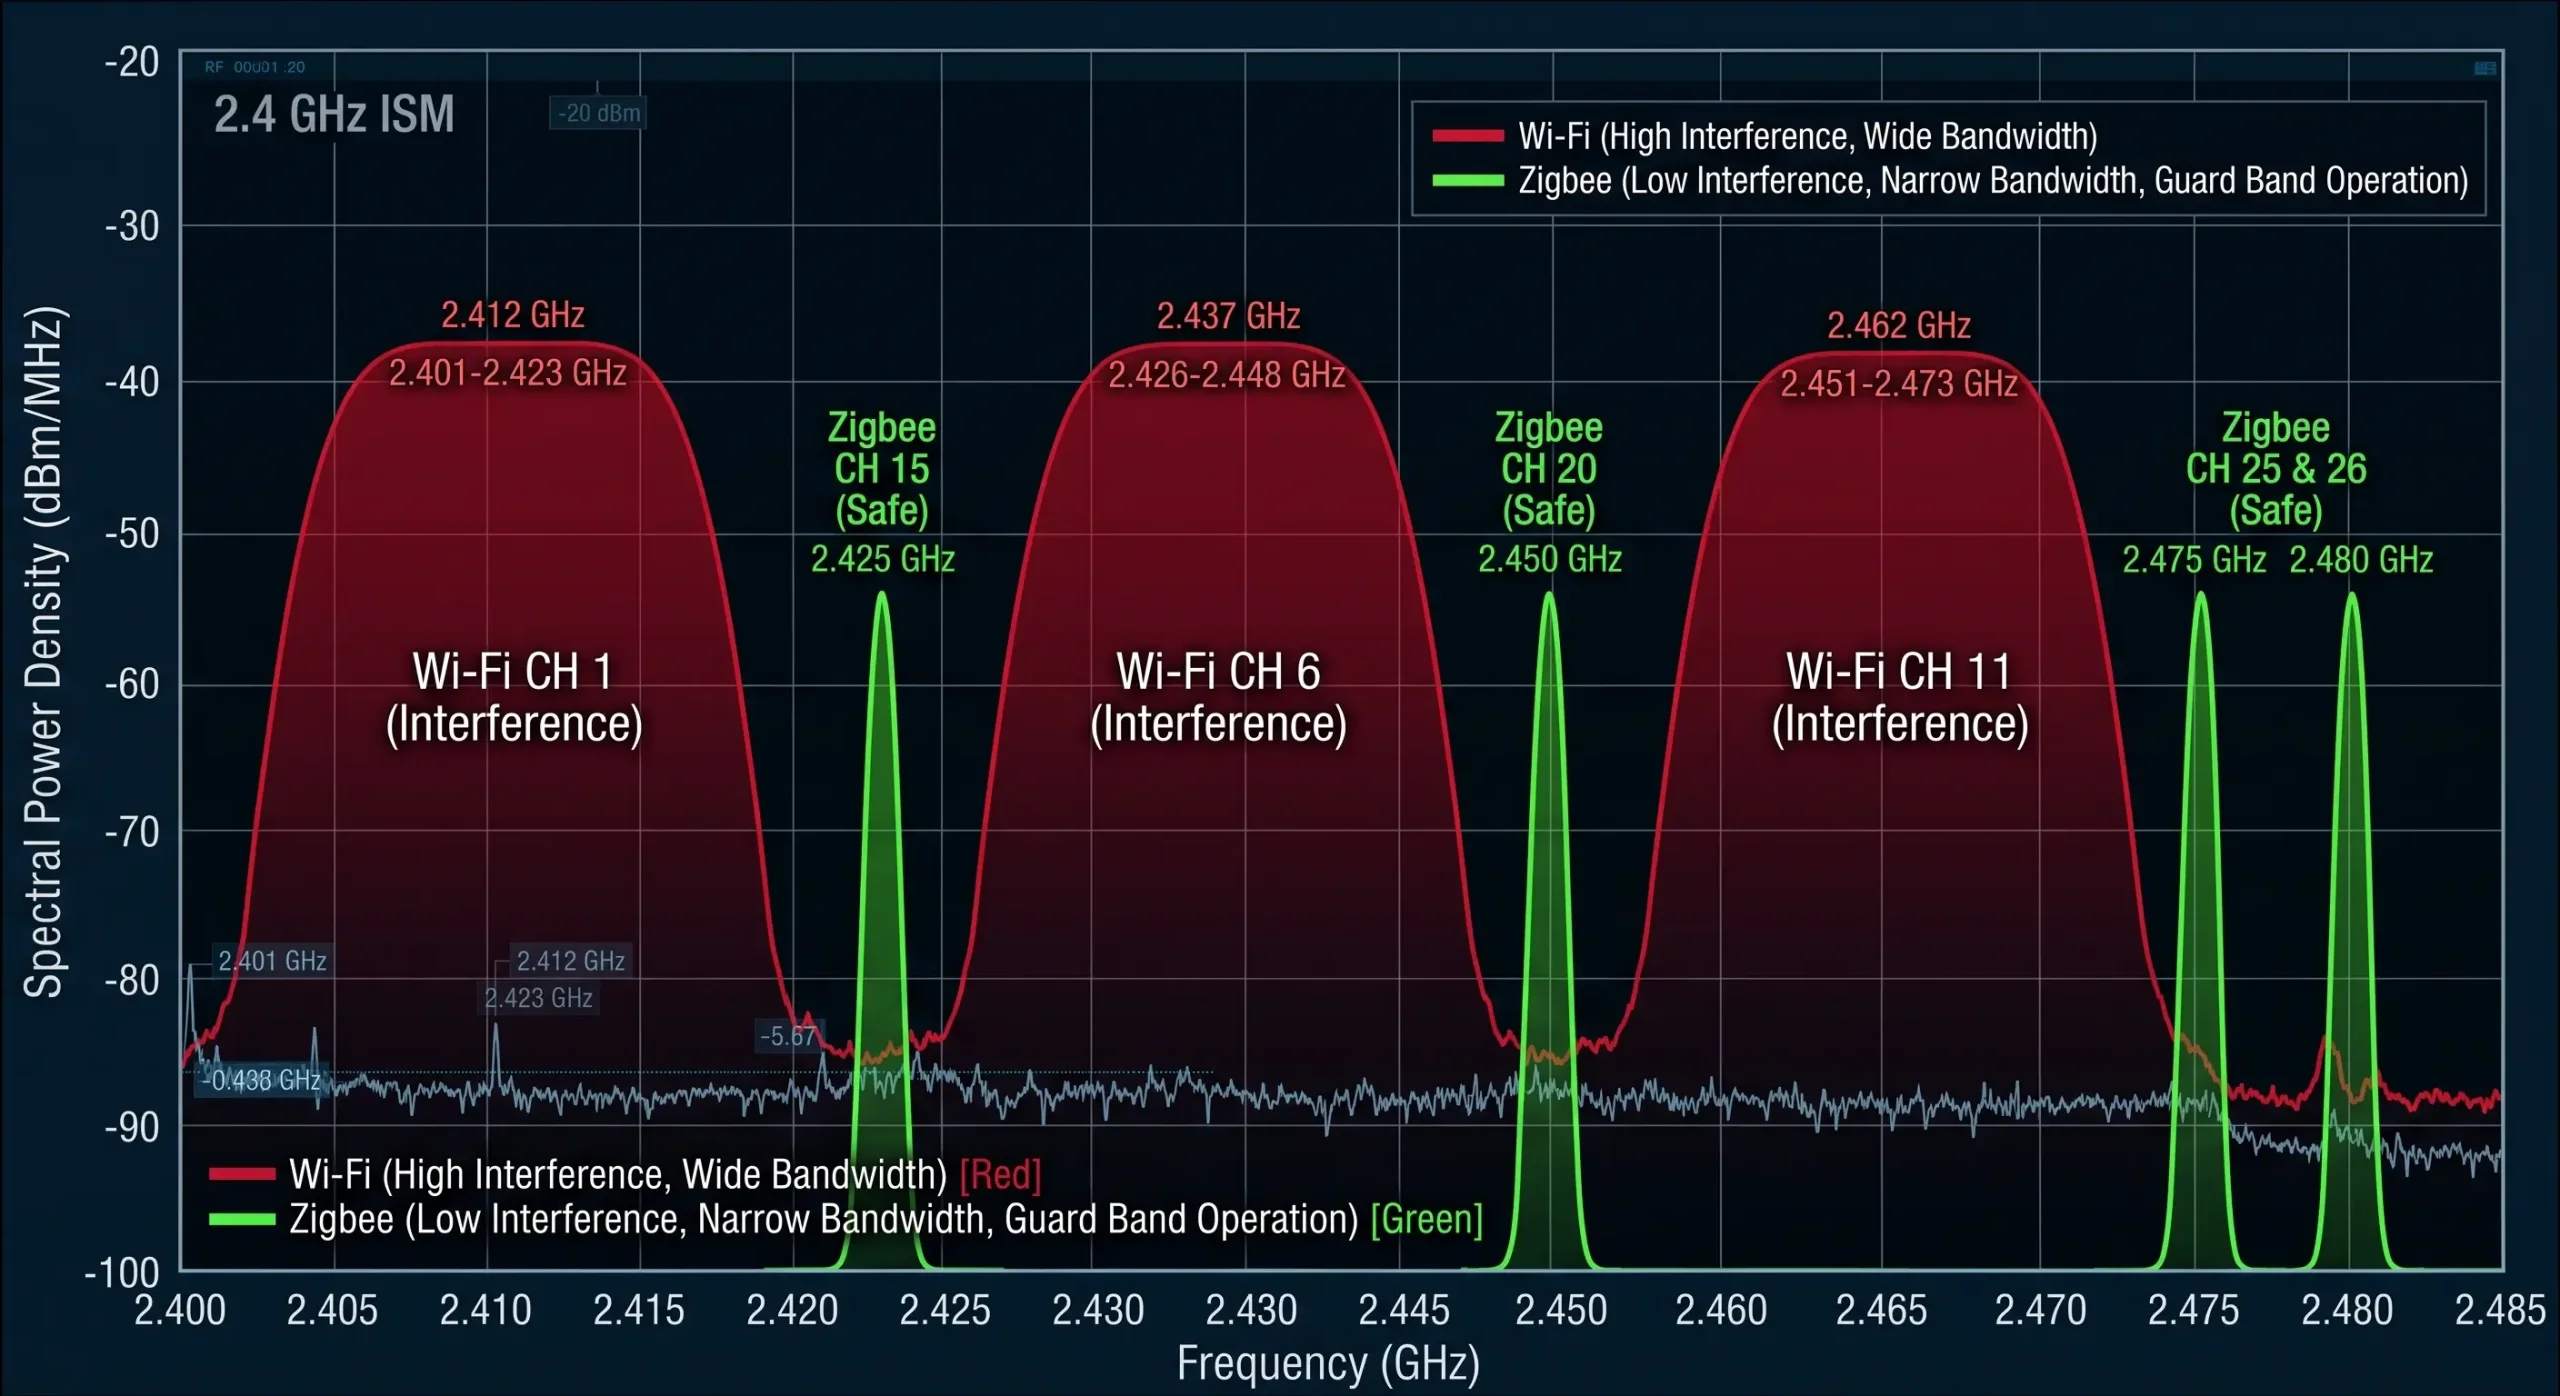The image size is (2560, 1396).
Task: Select the 'Wi-Fi CH 11 (Interference)' label
Action: pyautogui.click(x=1900, y=697)
